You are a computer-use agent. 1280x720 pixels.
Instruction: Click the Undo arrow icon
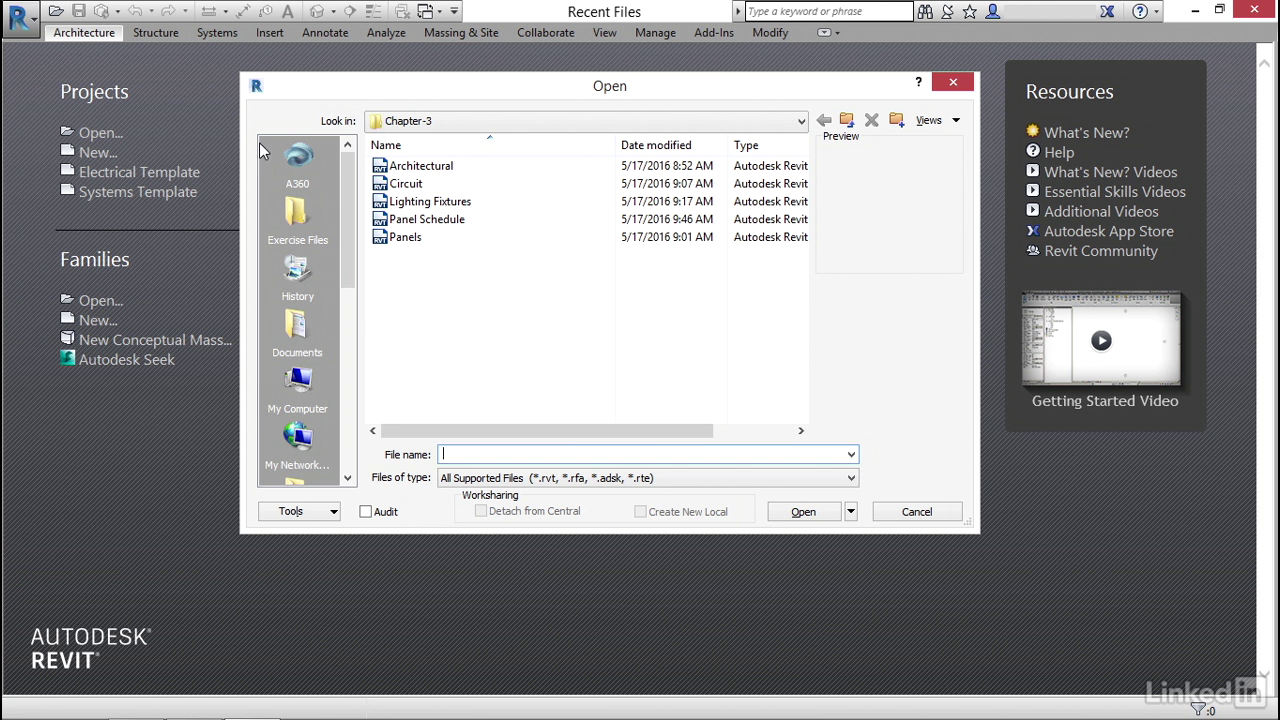pyautogui.click(x=135, y=12)
